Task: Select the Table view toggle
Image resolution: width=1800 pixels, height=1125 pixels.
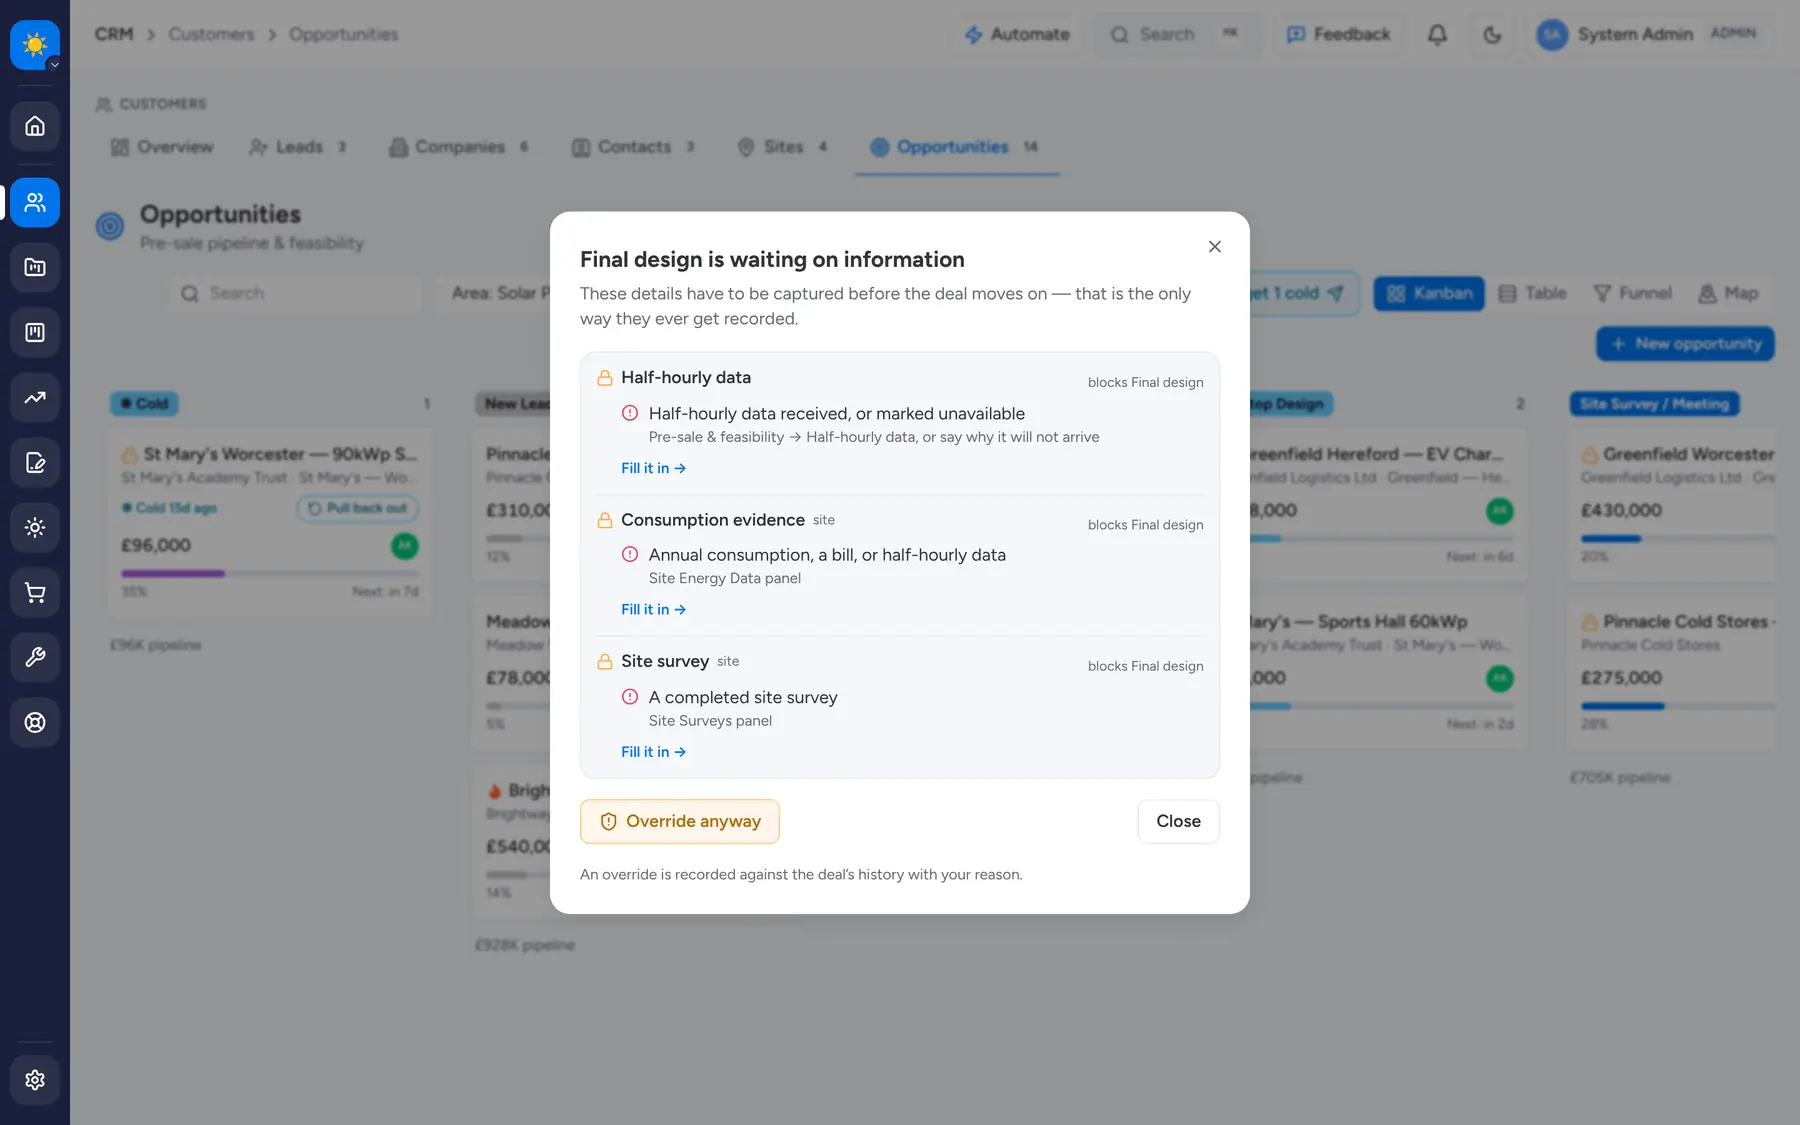Action: pyautogui.click(x=1533, y=293)
